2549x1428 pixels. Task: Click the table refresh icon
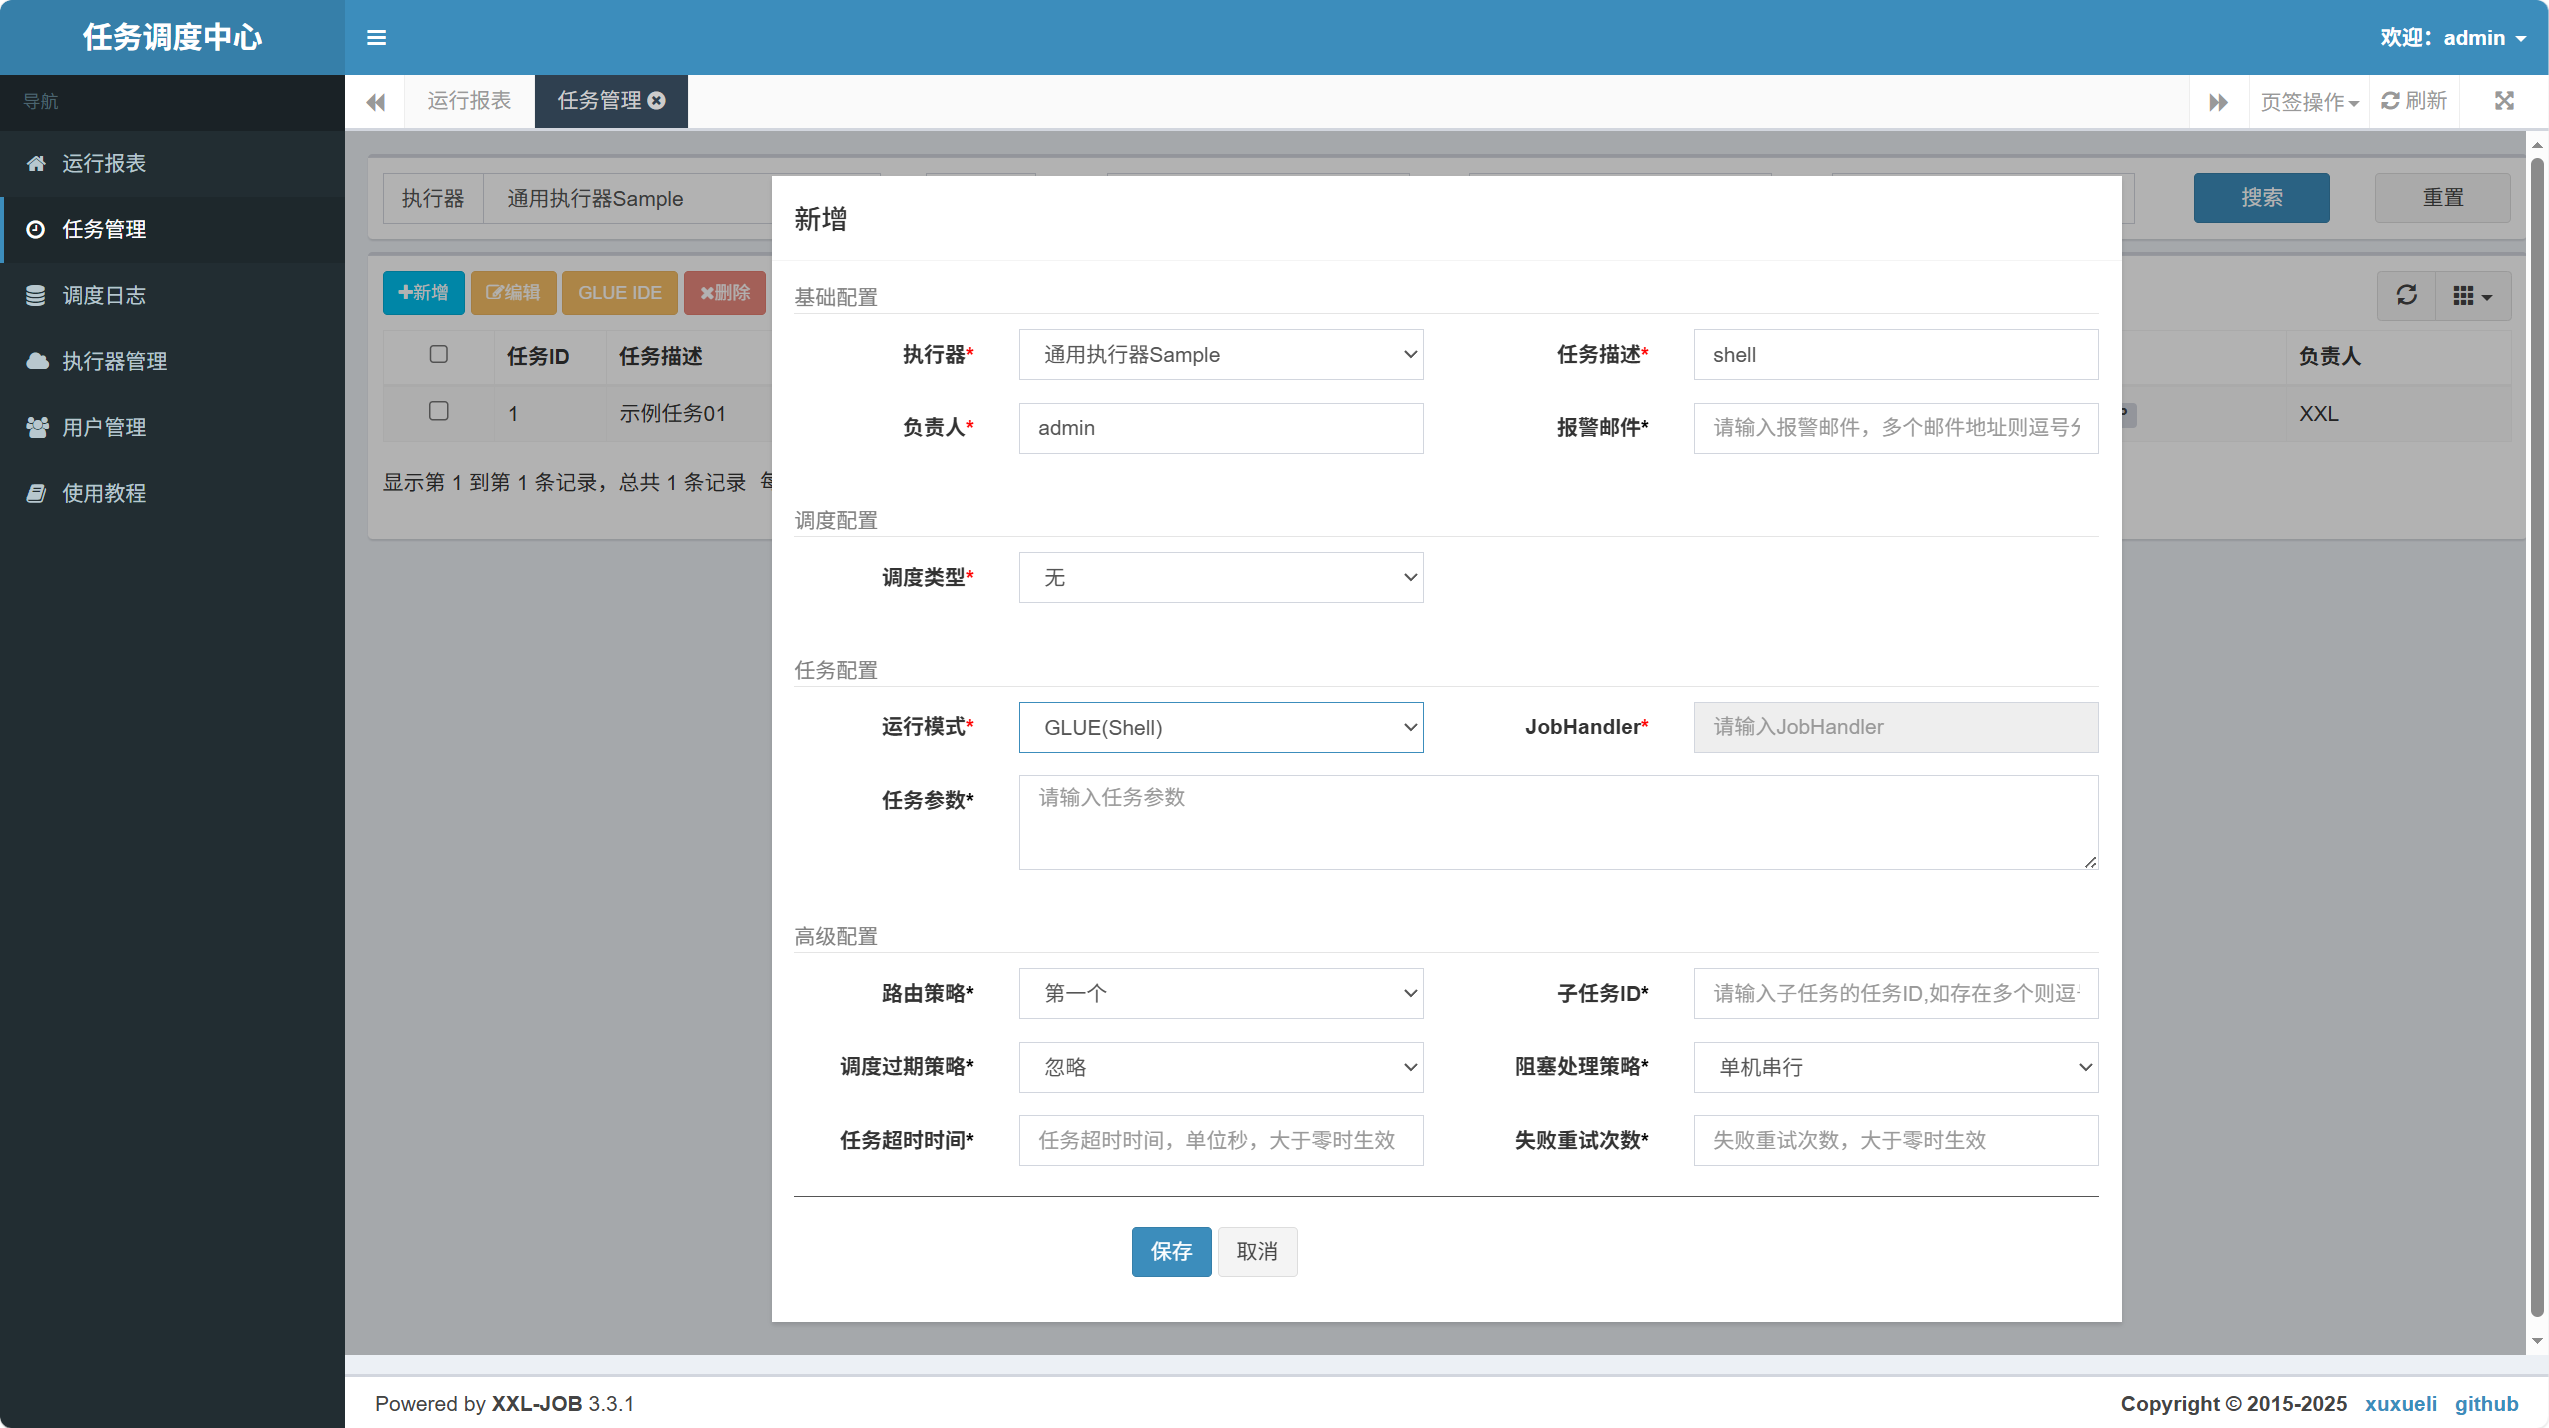(x=2406, y=295)
